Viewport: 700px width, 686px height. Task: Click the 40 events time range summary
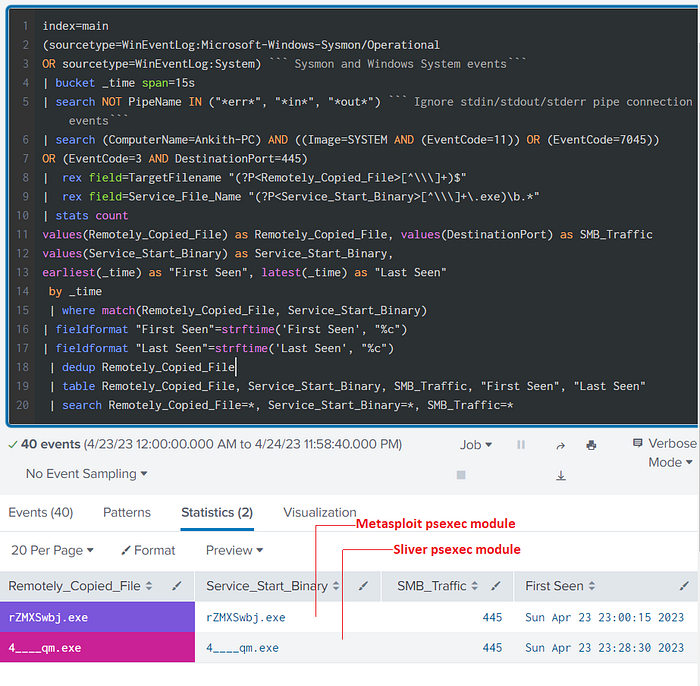pos(211,445)
